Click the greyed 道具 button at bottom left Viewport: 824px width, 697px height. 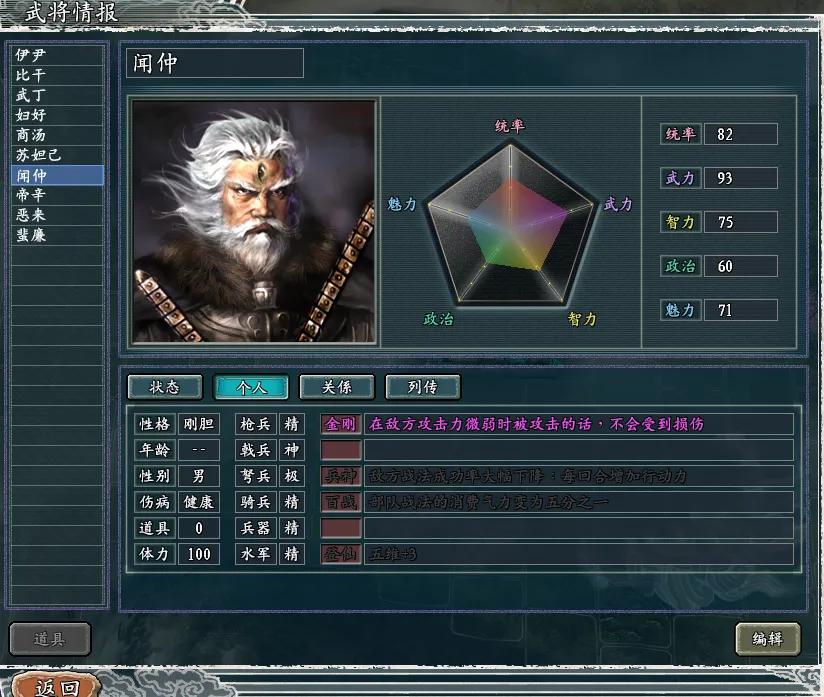click(x=50, y=639)
